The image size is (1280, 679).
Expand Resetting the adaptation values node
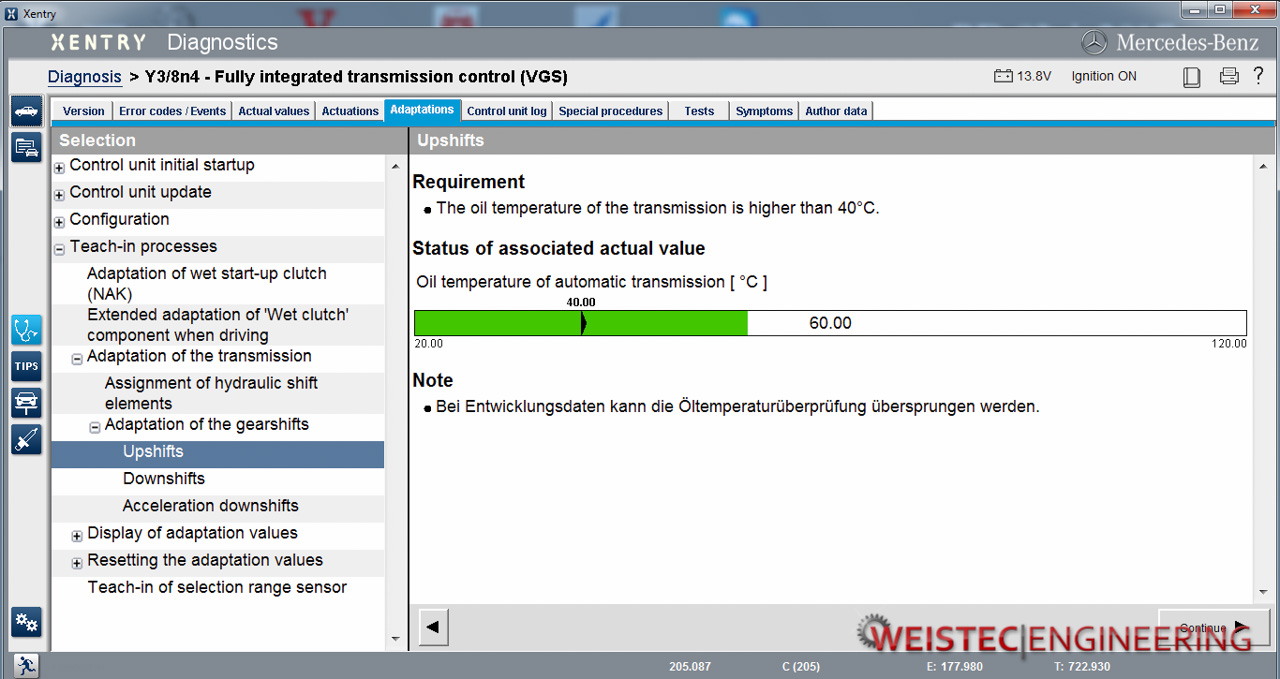point(77,563)
